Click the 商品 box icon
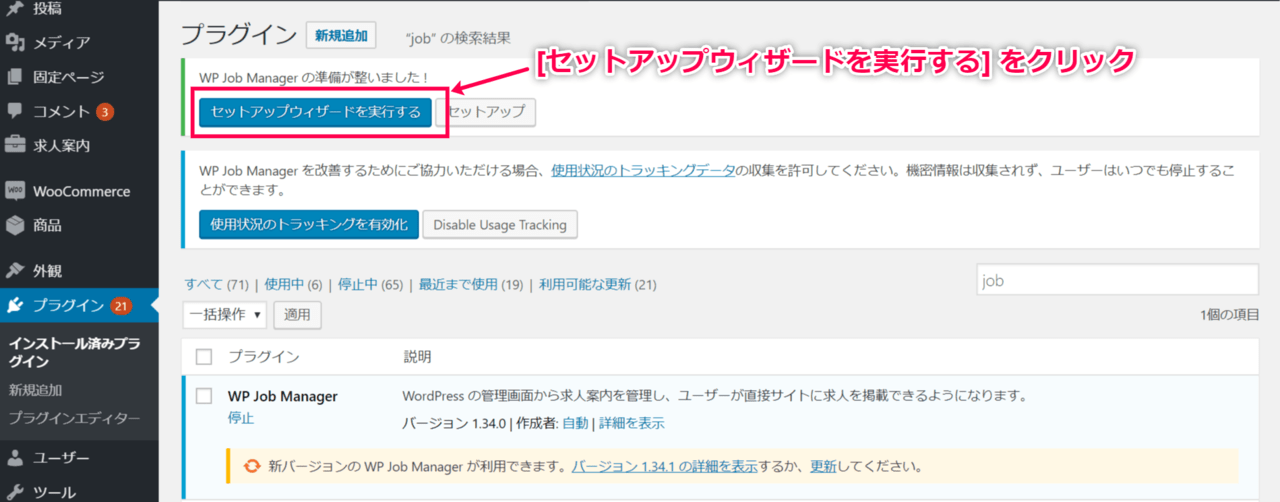 pos(15,225)
